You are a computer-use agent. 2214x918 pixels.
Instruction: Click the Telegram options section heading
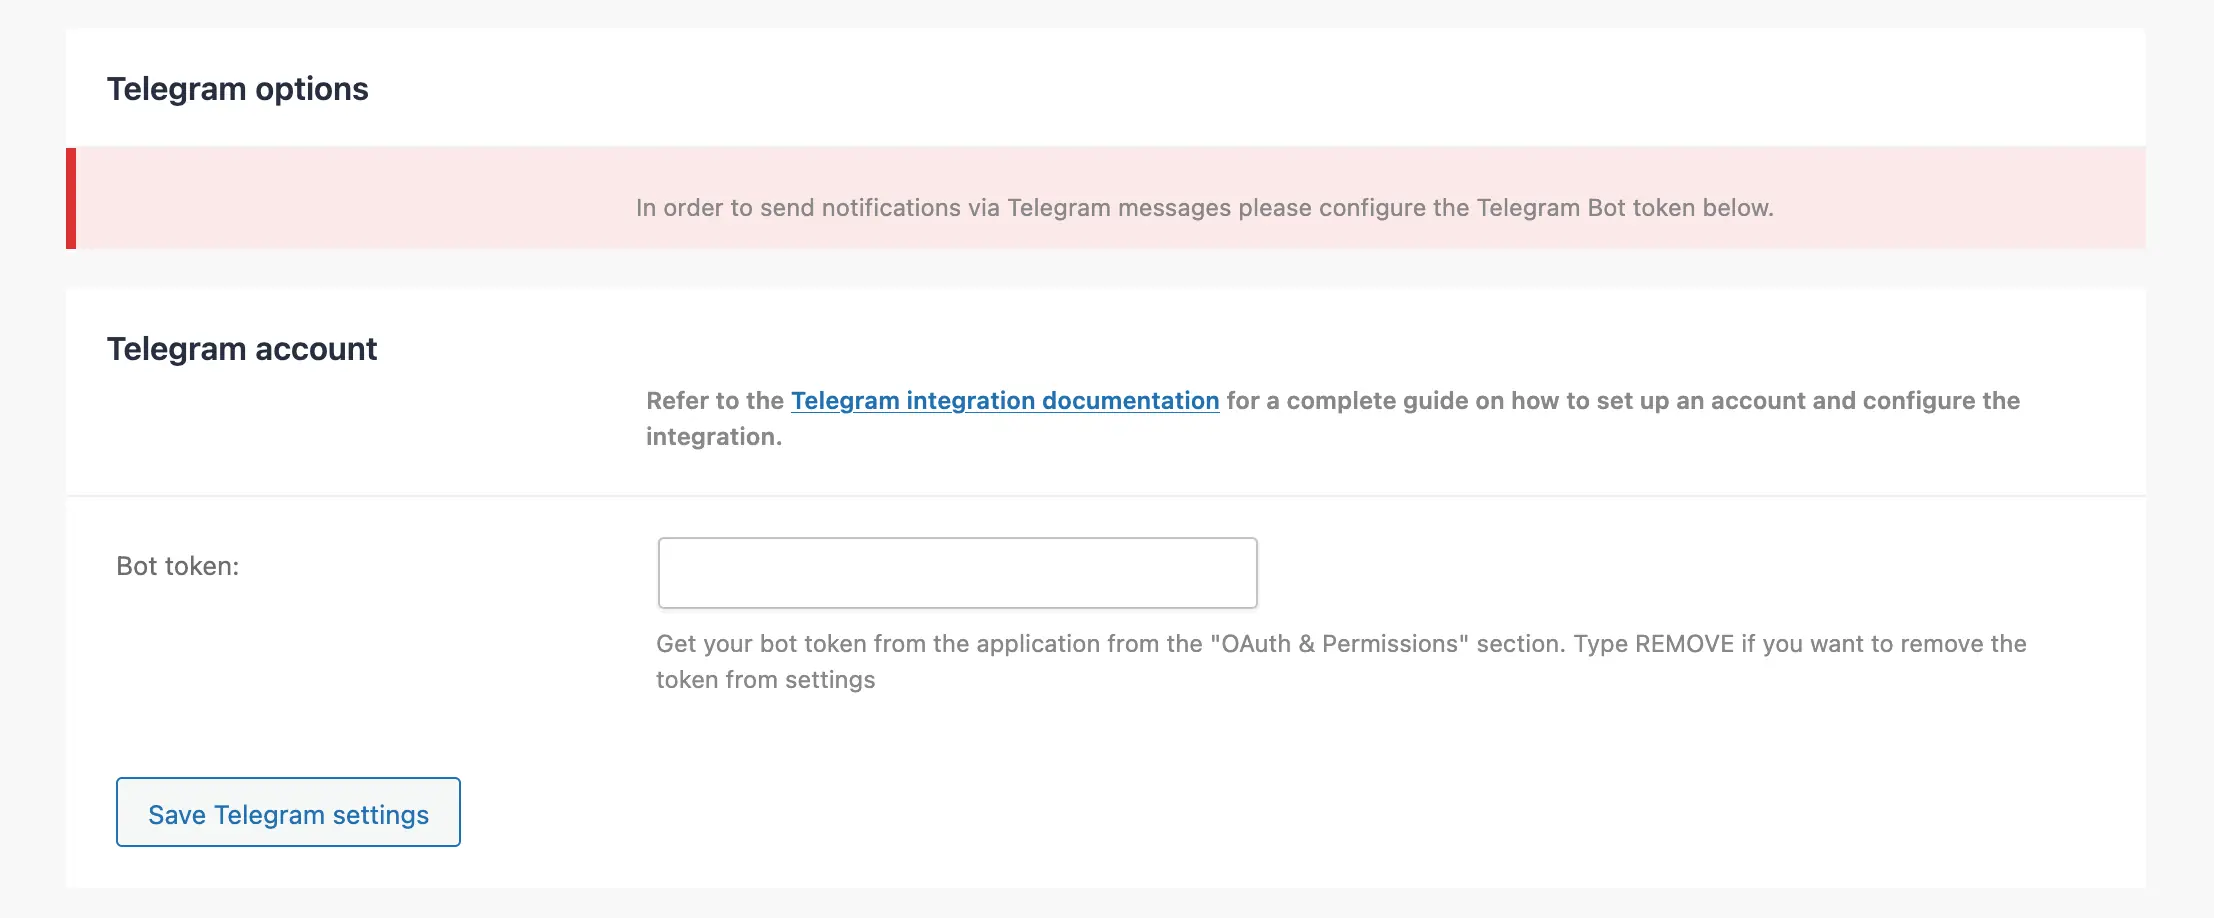pos(238,88)
